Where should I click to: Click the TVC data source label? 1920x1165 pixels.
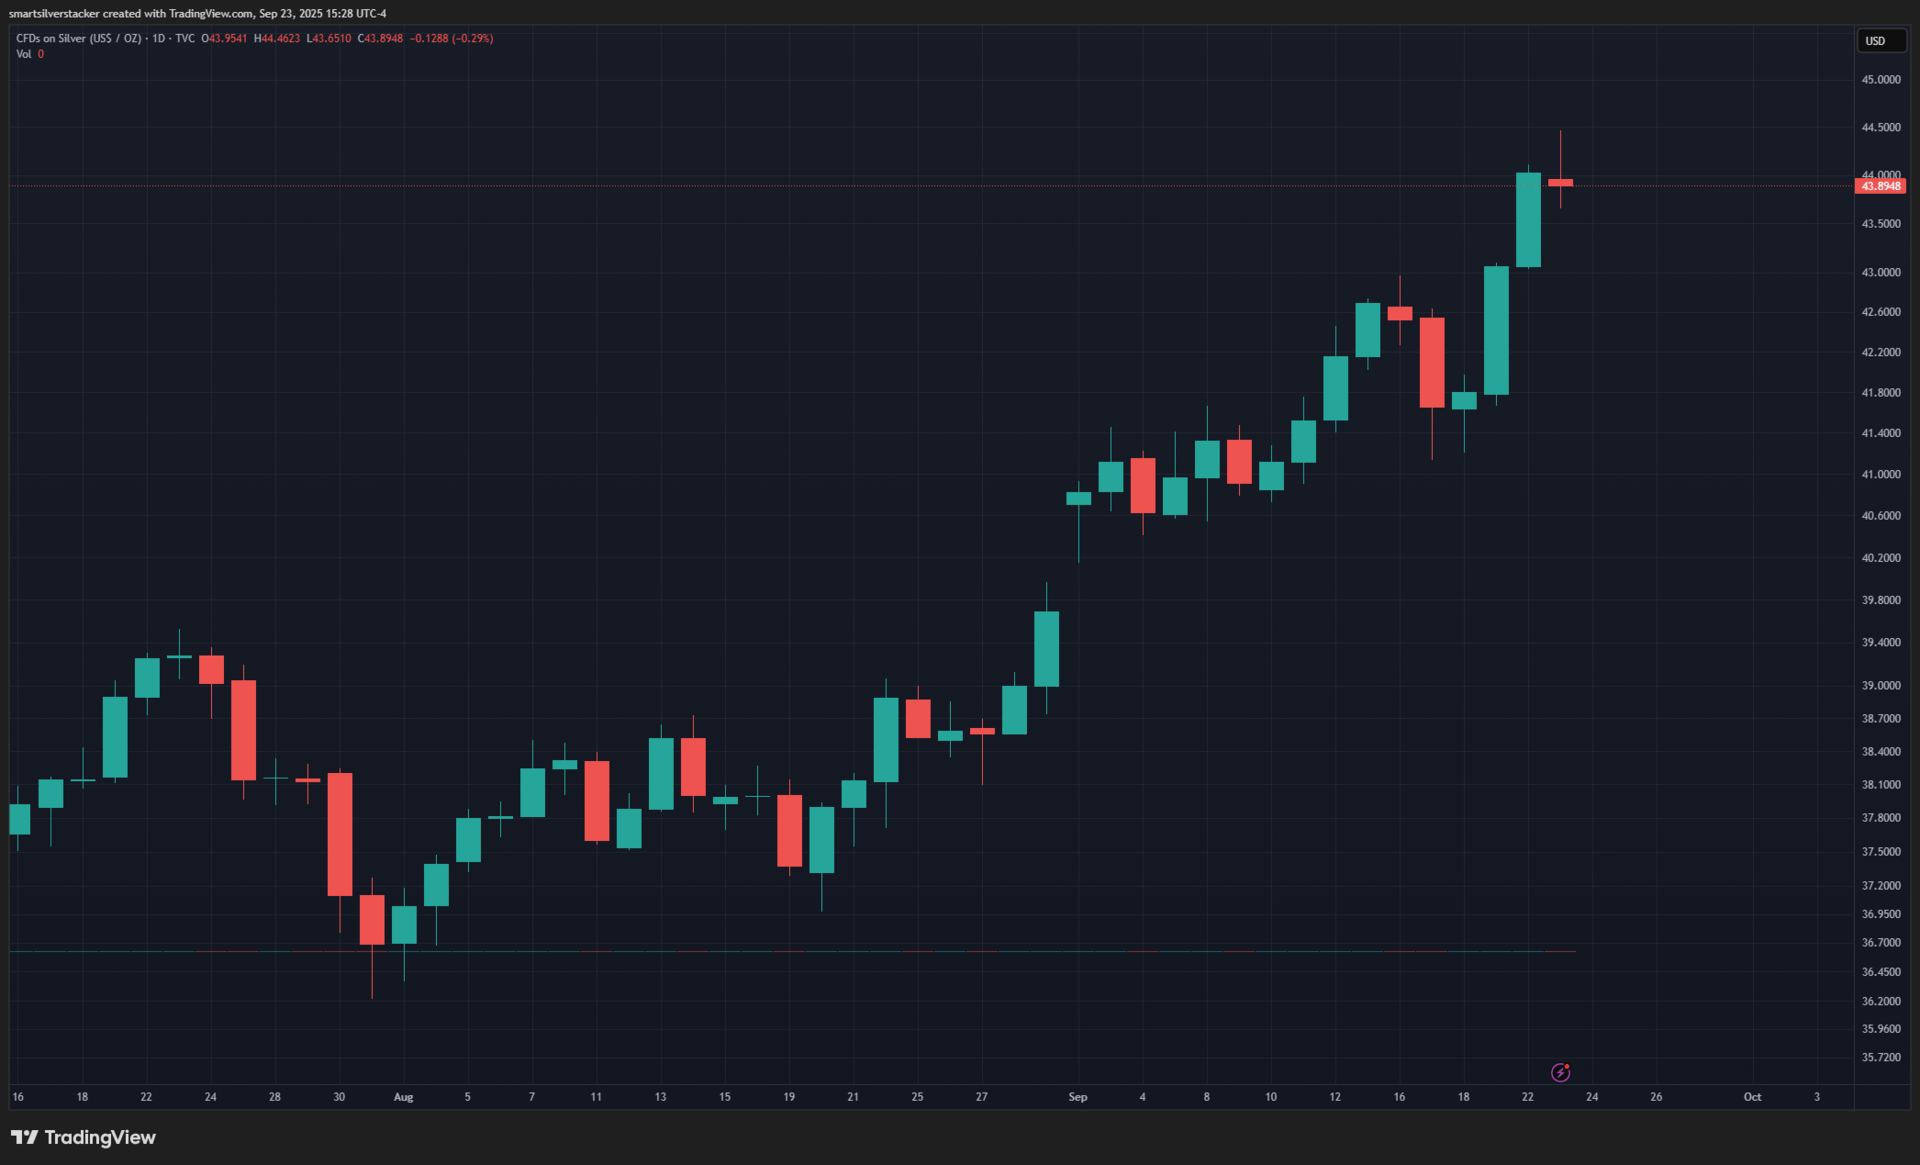(185, 38)
